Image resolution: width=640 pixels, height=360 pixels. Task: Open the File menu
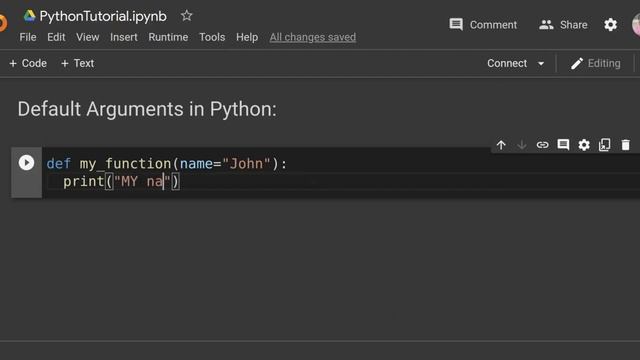pyautogui.click(x=28, y=37)
